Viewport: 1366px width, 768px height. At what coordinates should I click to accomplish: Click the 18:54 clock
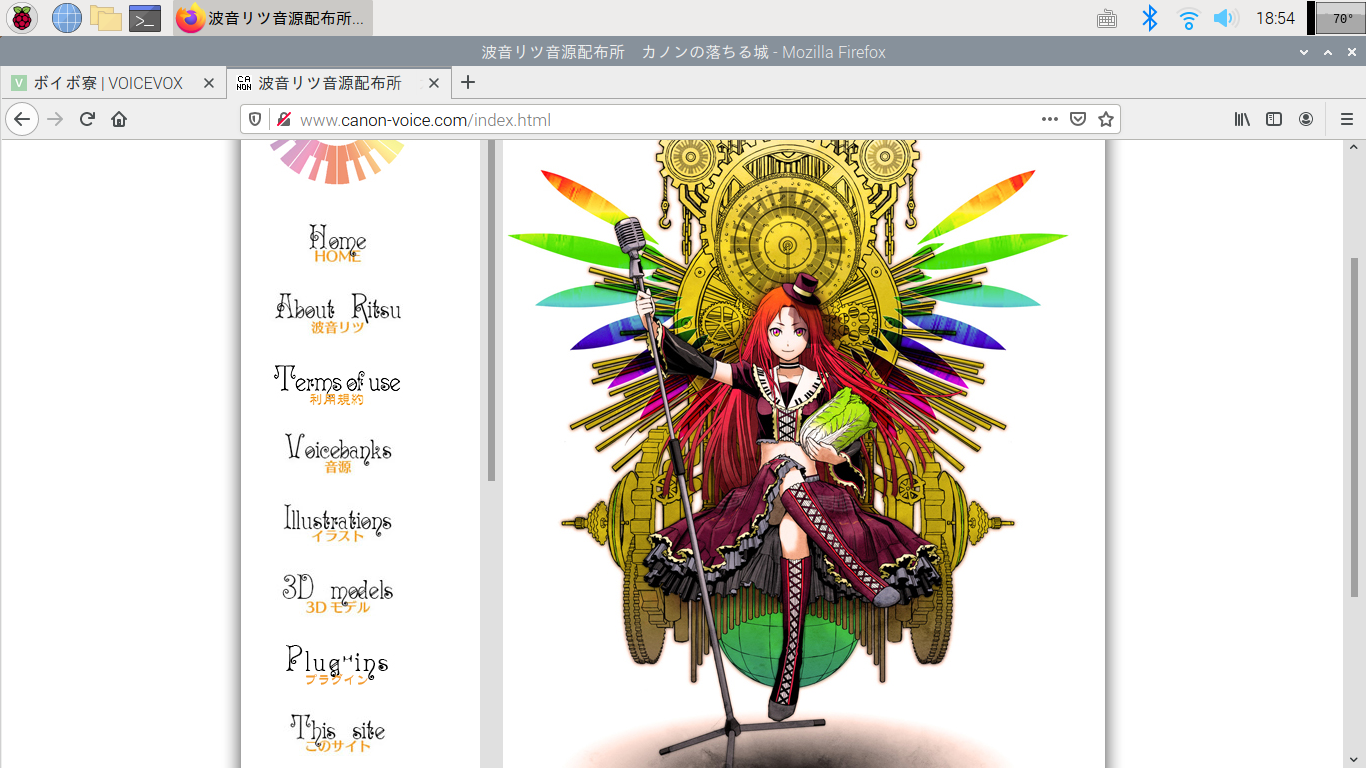(x=1275, y=18)
